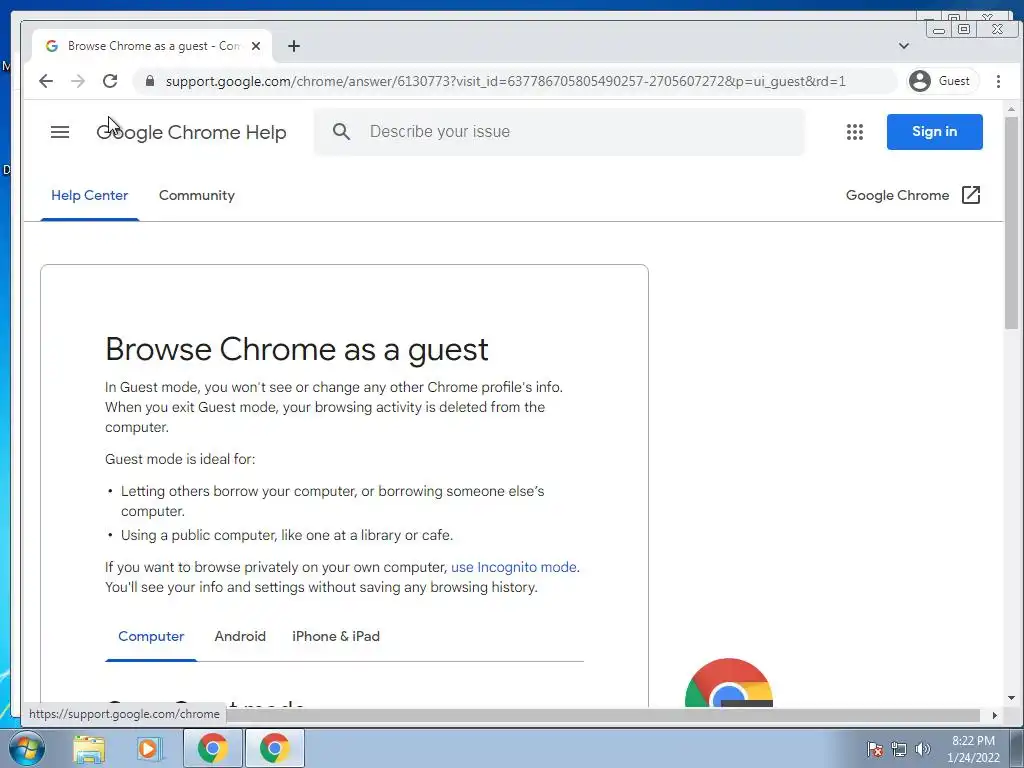
Task: Open the hamburger main menu
Action: (x=60, y=132)
